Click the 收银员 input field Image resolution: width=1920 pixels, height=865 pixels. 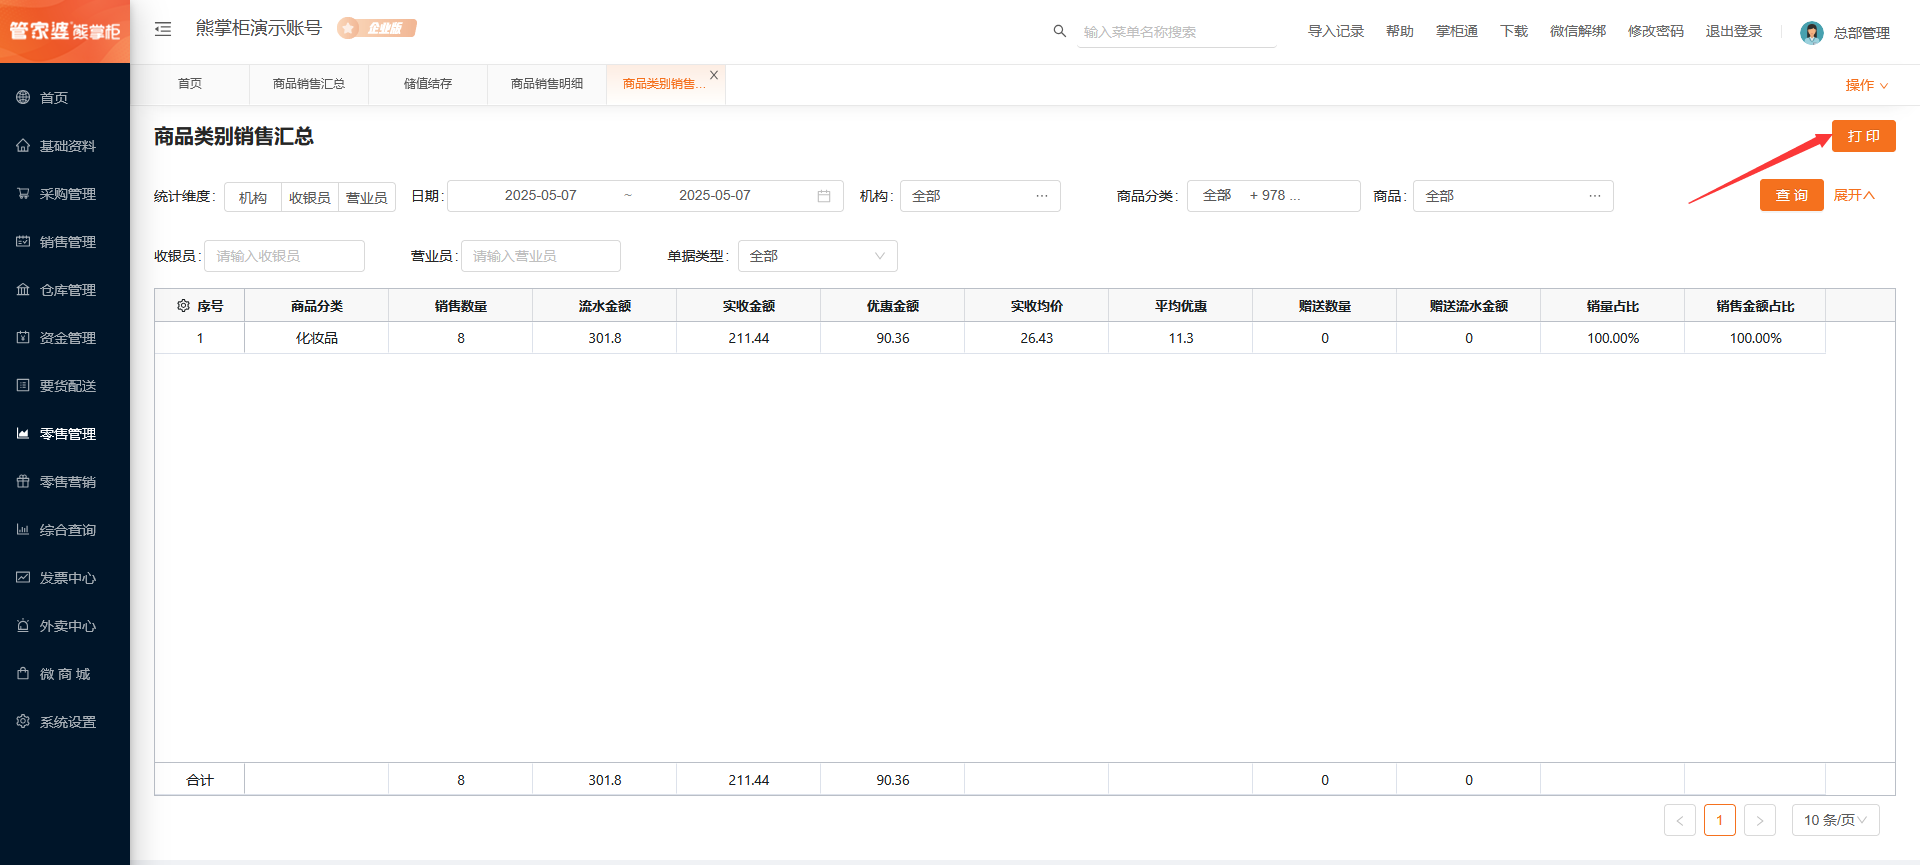284,256
